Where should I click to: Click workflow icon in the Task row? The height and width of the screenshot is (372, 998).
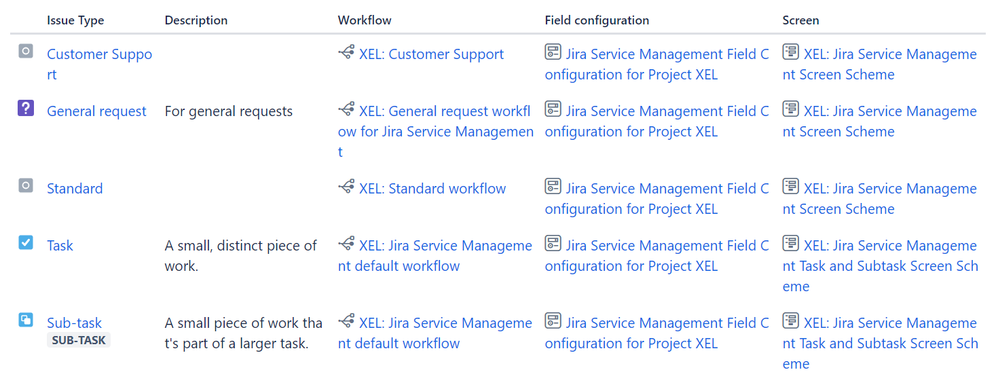pyautogui.click(x=346, y=244)
